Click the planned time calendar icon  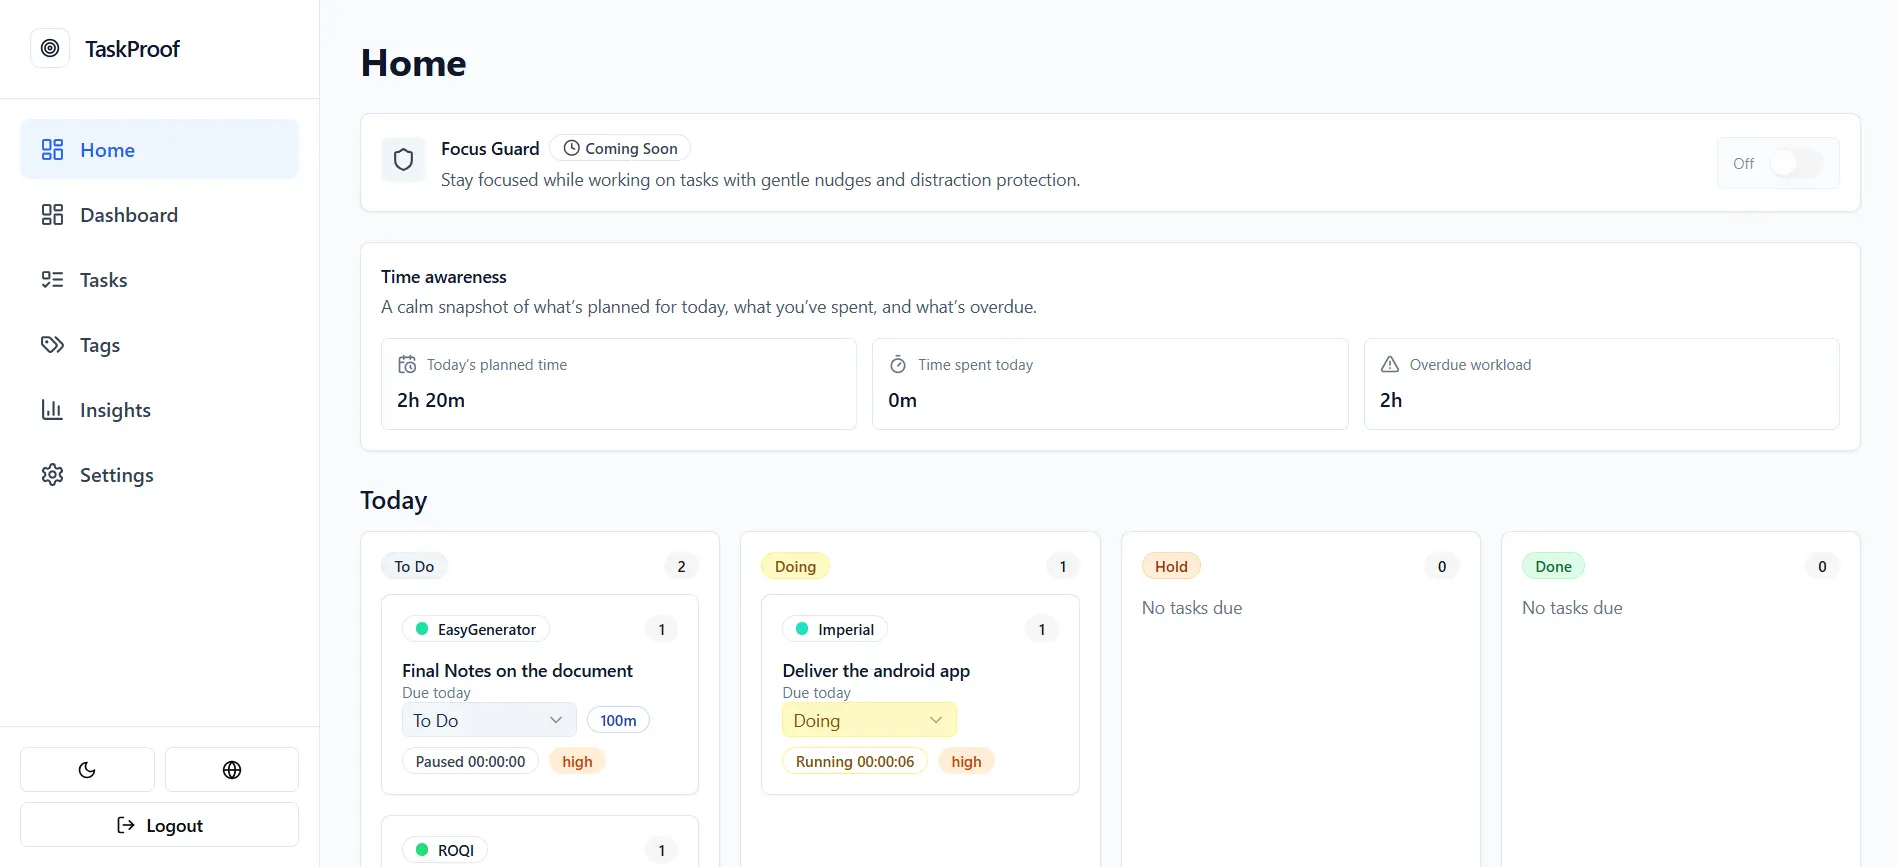pos(407,365)
